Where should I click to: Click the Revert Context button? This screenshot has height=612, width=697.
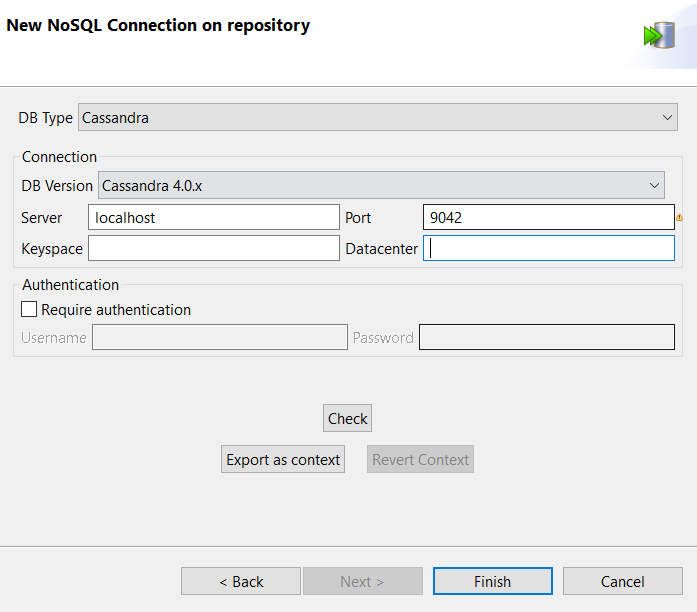click(420, 460)
